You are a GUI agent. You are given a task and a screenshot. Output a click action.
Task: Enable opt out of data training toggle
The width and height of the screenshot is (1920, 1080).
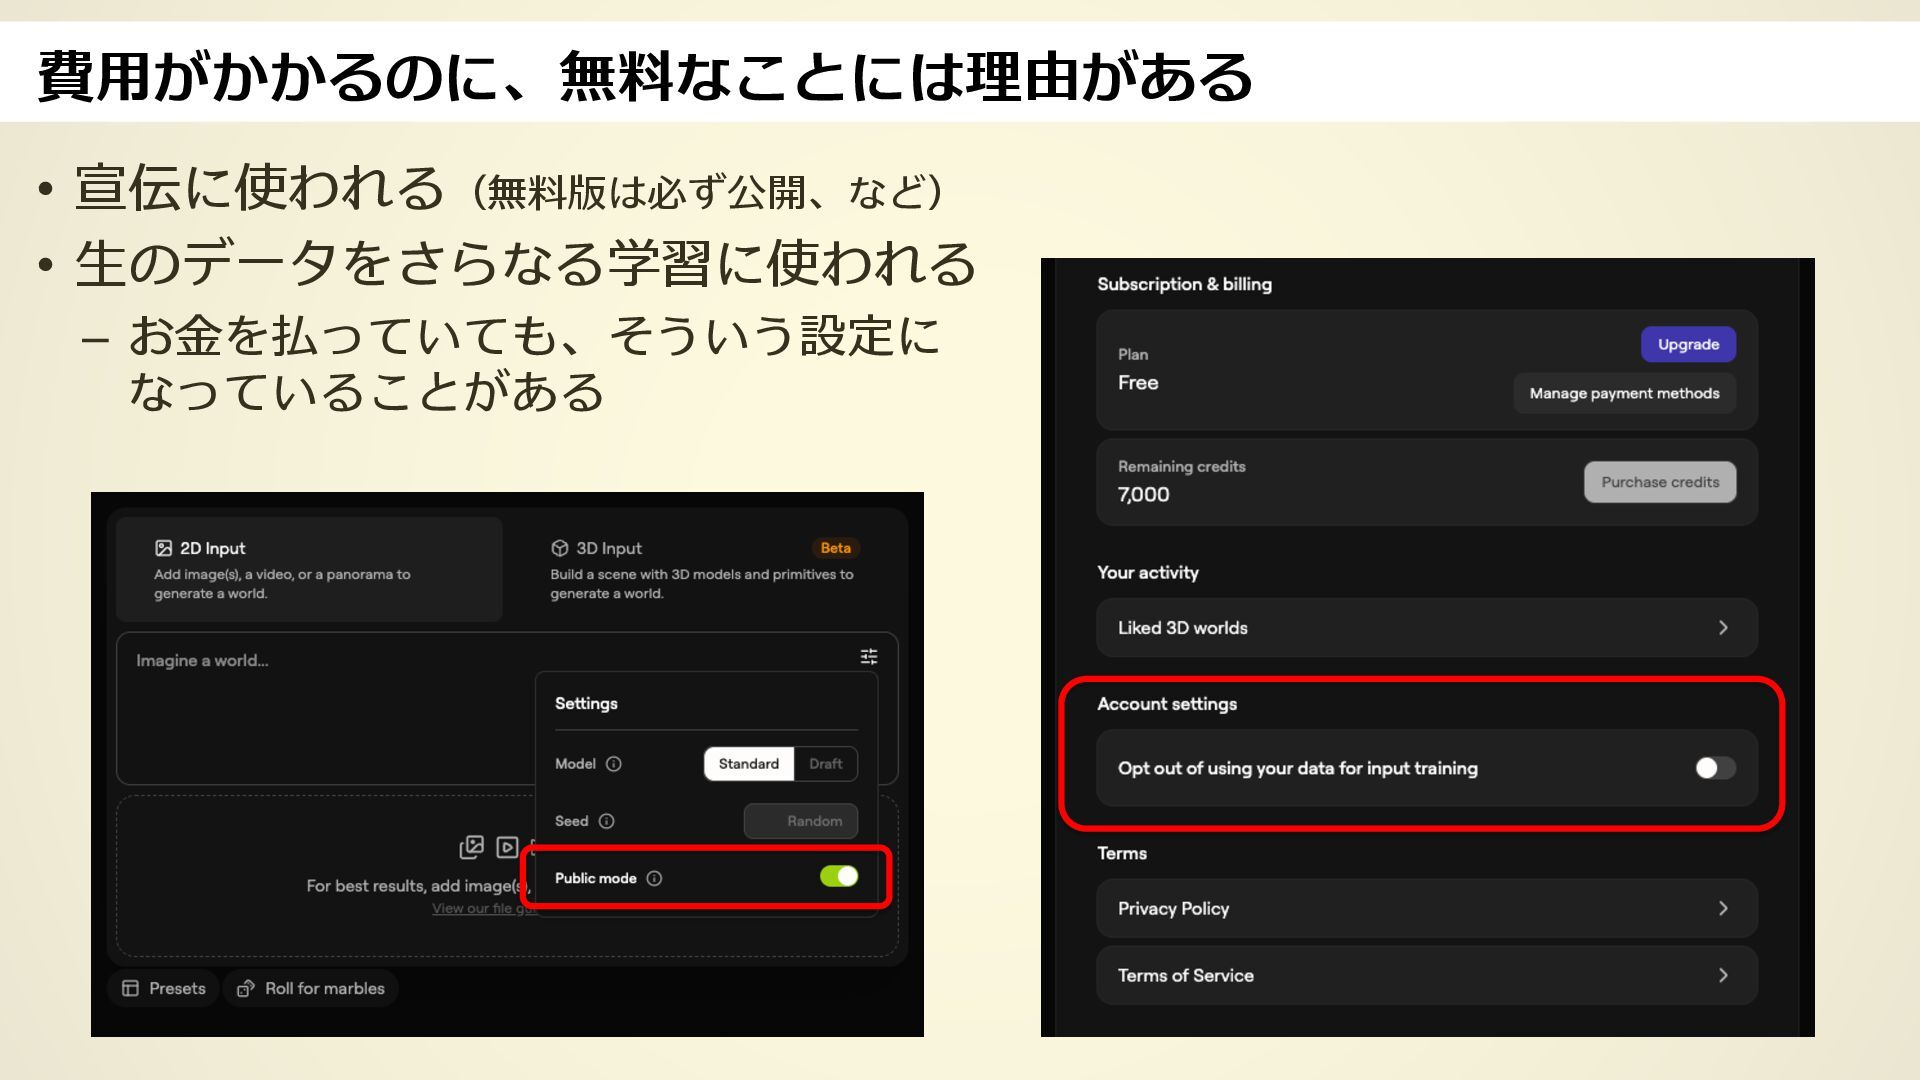[1715, 768]
